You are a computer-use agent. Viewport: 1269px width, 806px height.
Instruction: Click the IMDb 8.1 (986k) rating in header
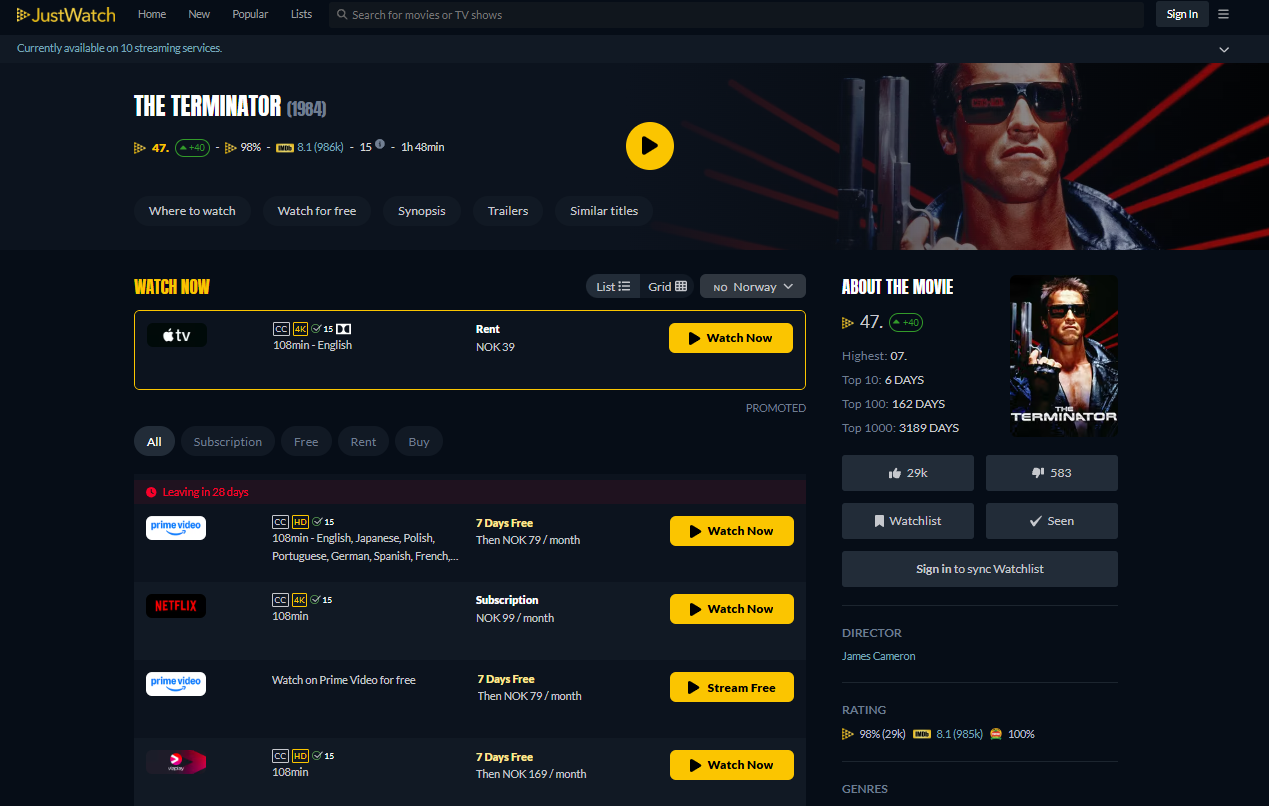click(x=310, y=147)
